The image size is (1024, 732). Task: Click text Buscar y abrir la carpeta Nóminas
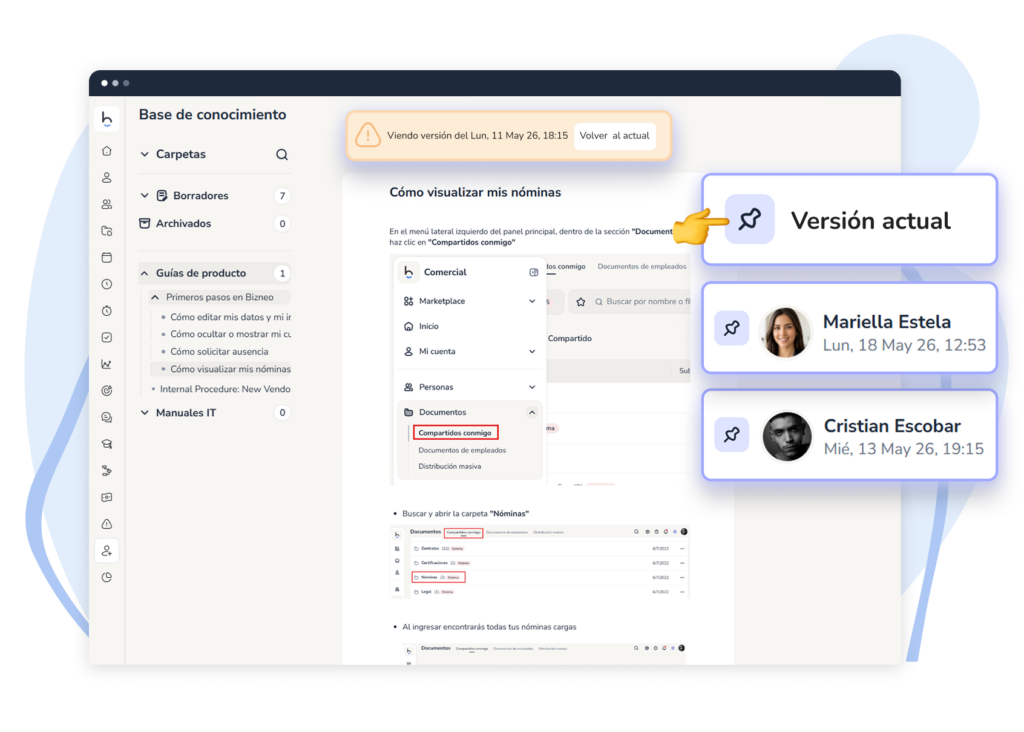point(466,514)
